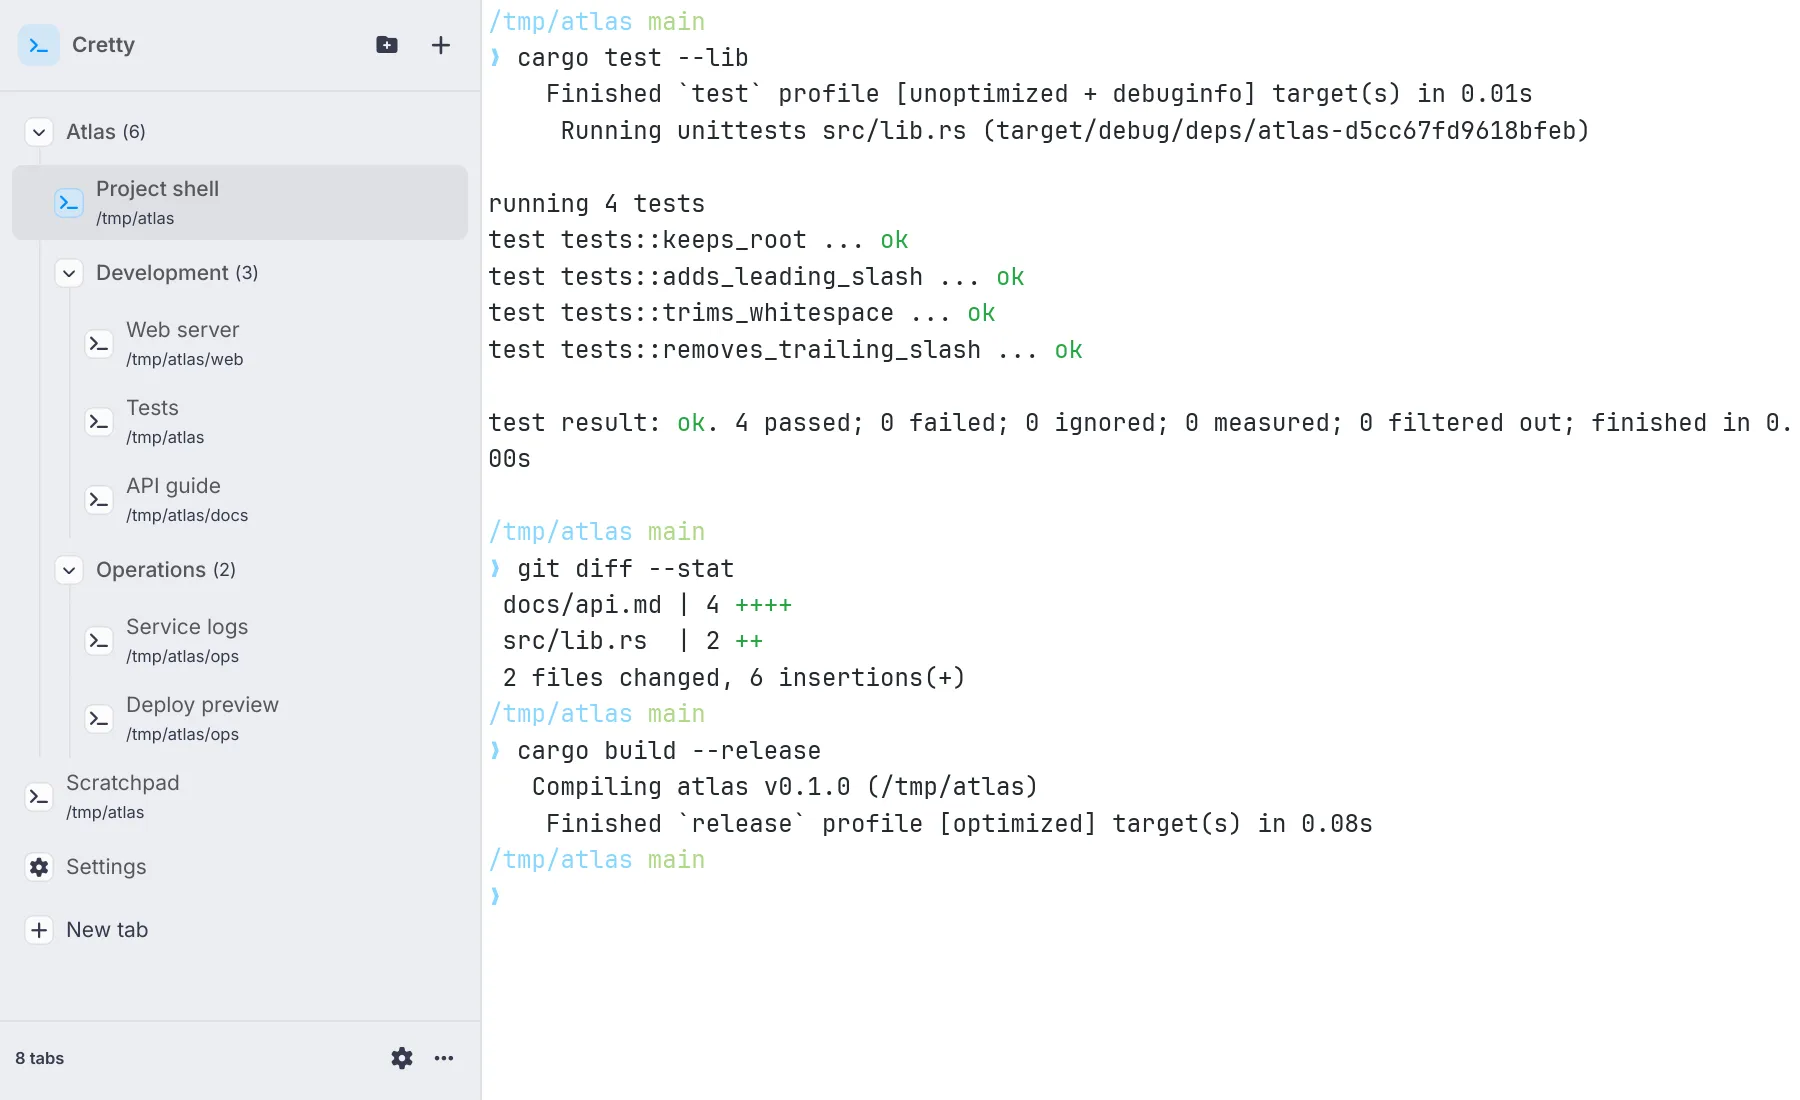This screenshot has width=1800, height=1100.
Task: Click the Scratchpad terminal icon
Action: 39,797
